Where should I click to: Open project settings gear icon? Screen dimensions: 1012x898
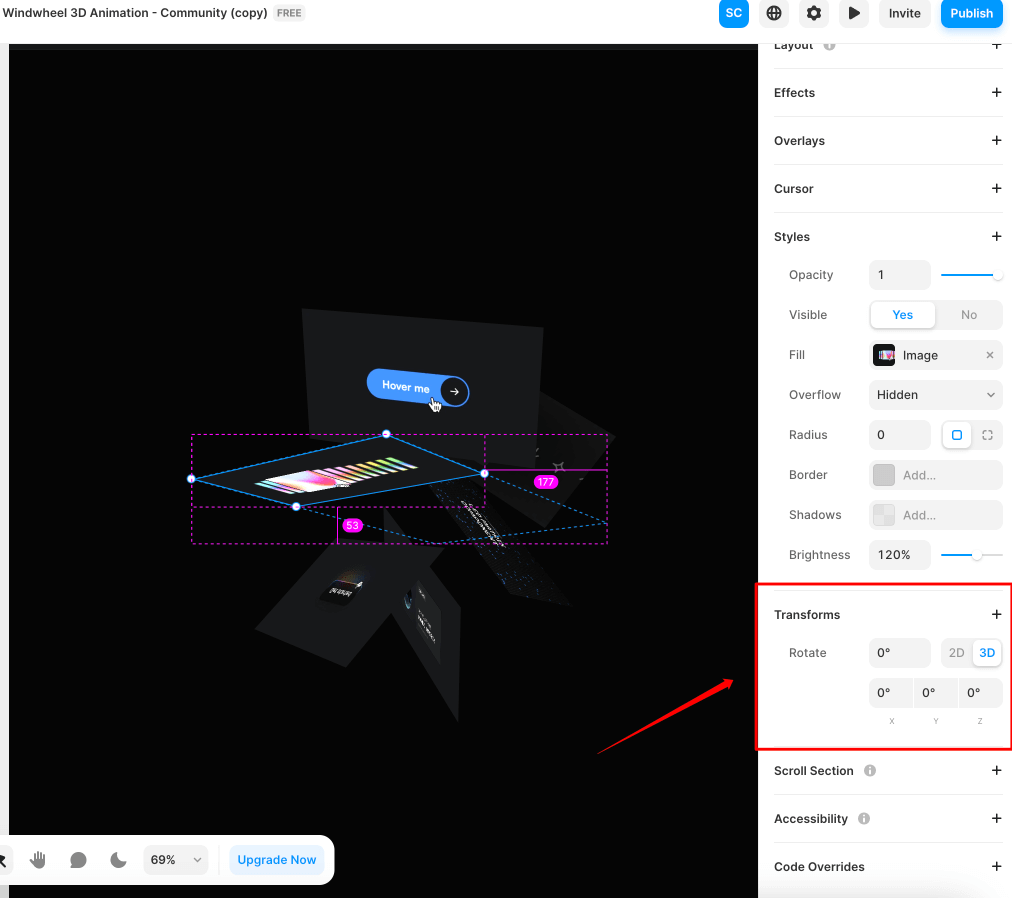(x=814, y=13)
